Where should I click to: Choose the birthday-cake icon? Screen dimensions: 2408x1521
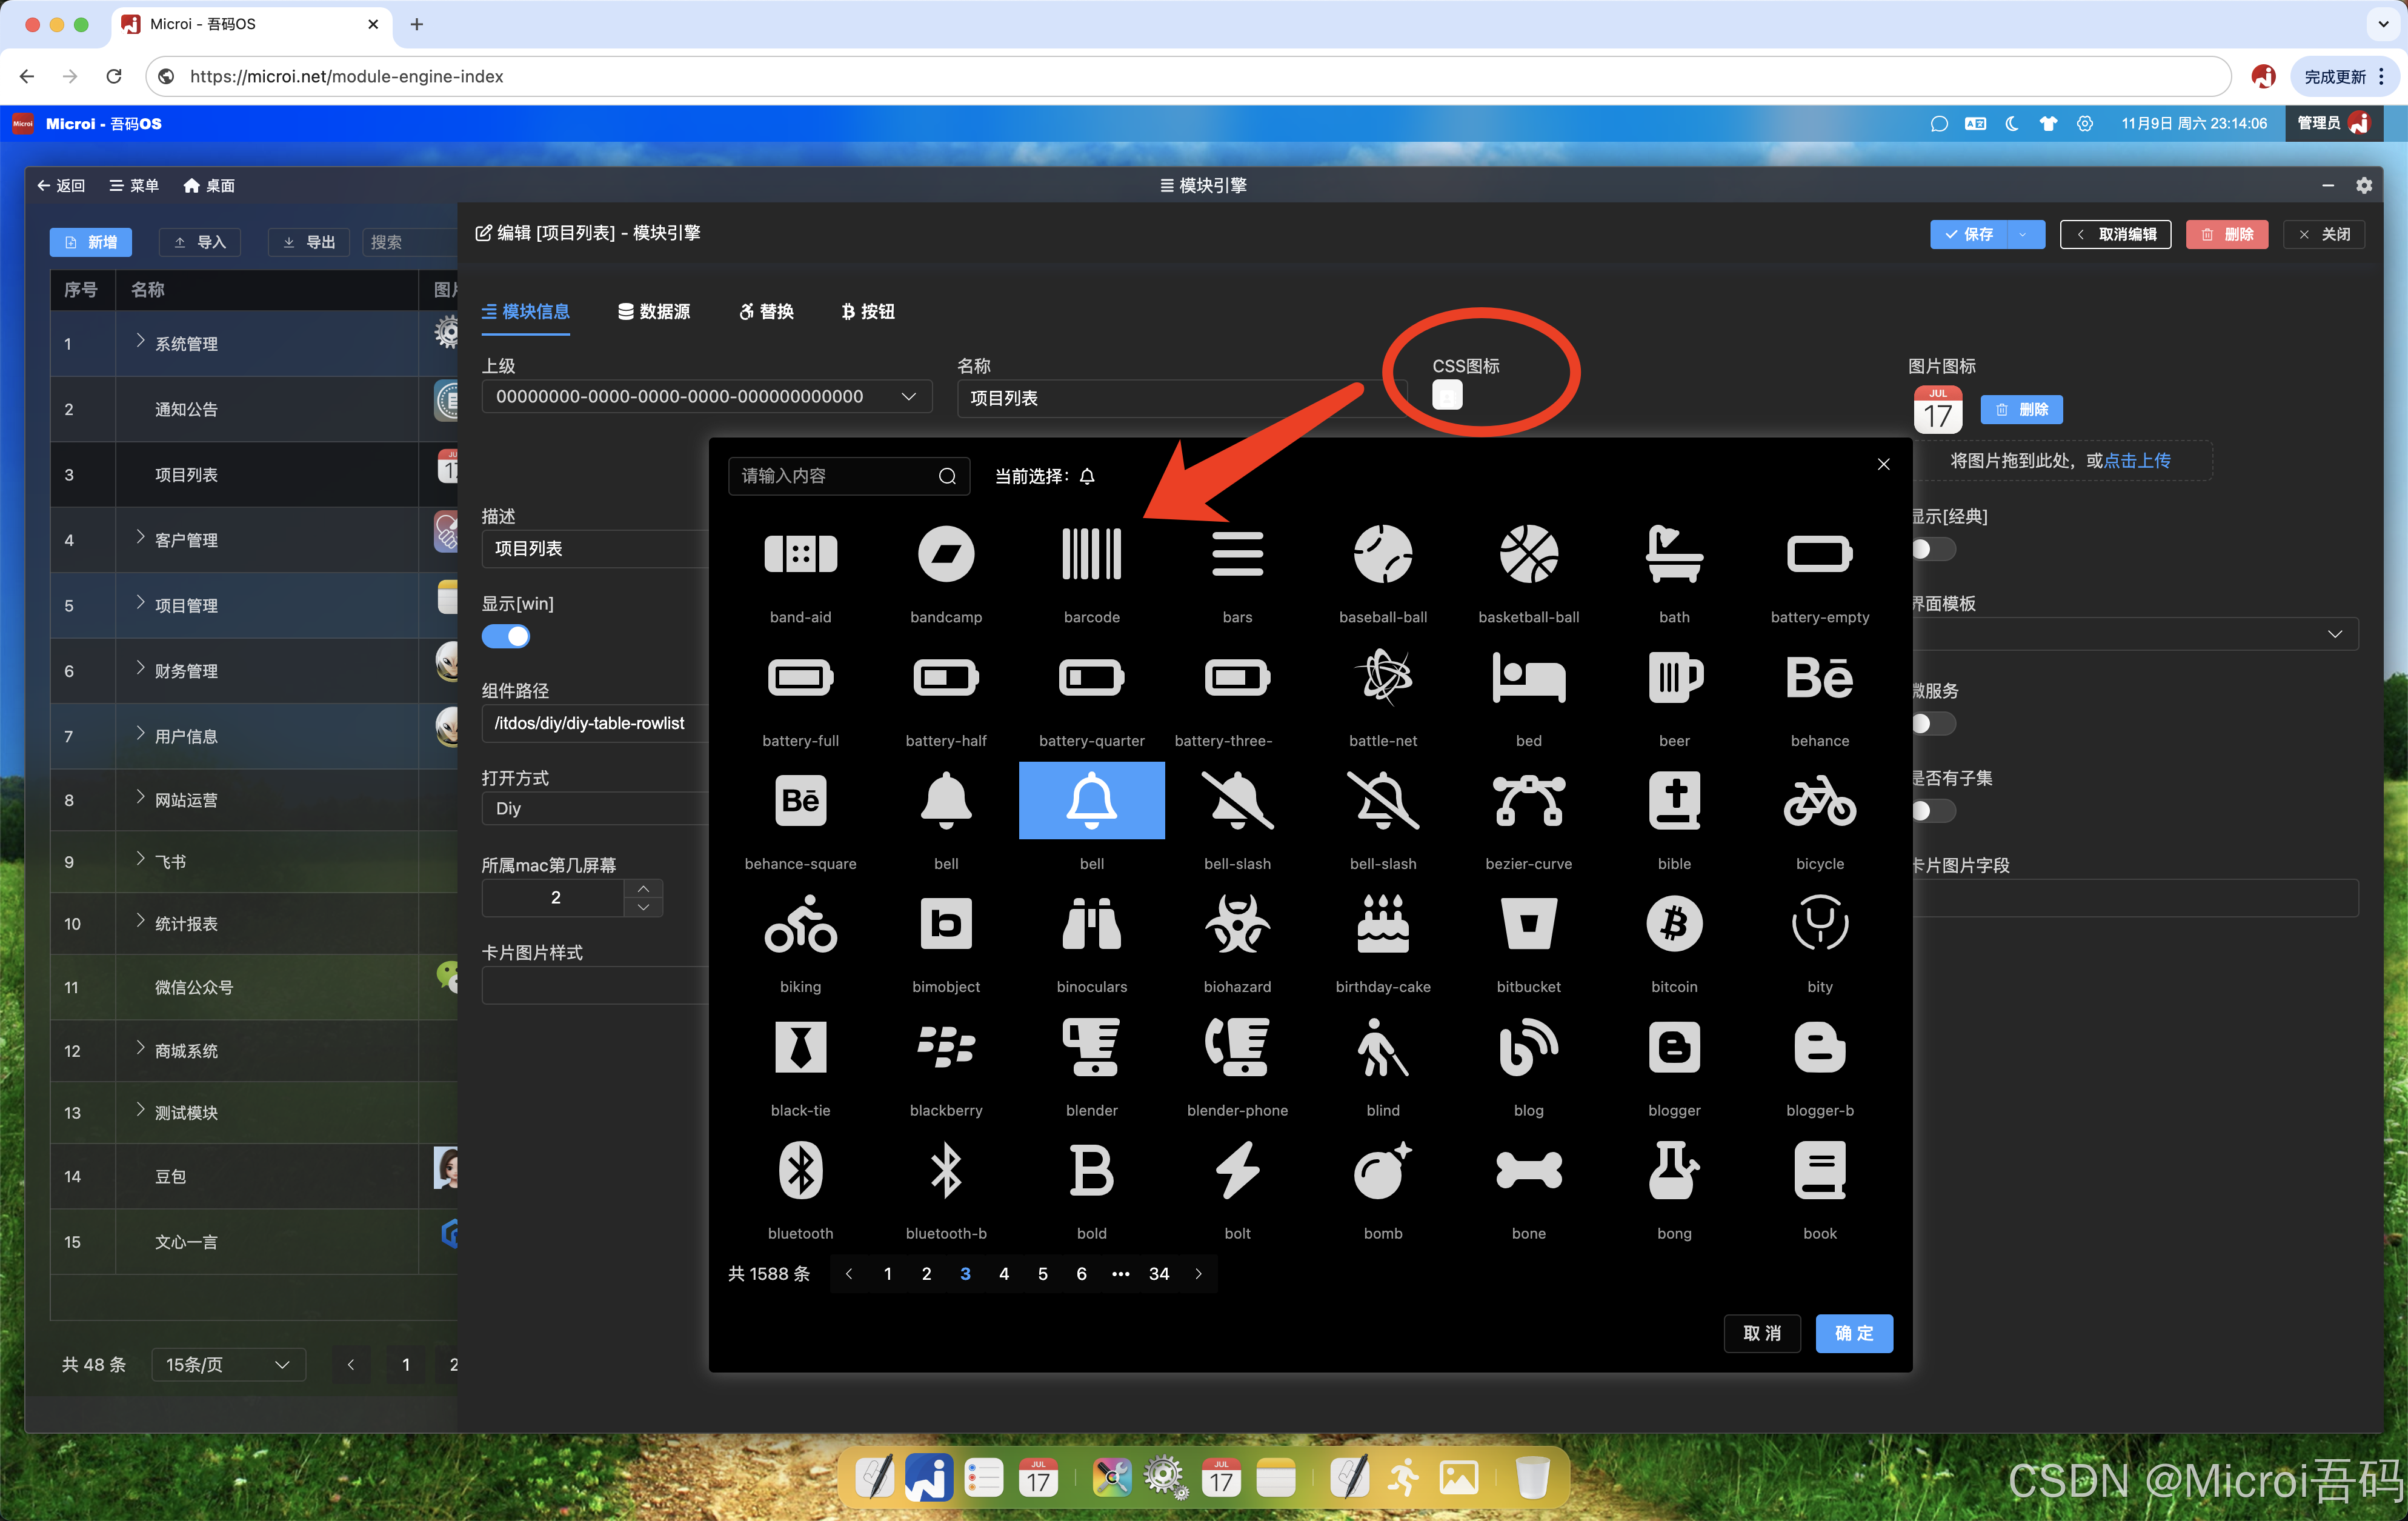(x=1382, y=924)
